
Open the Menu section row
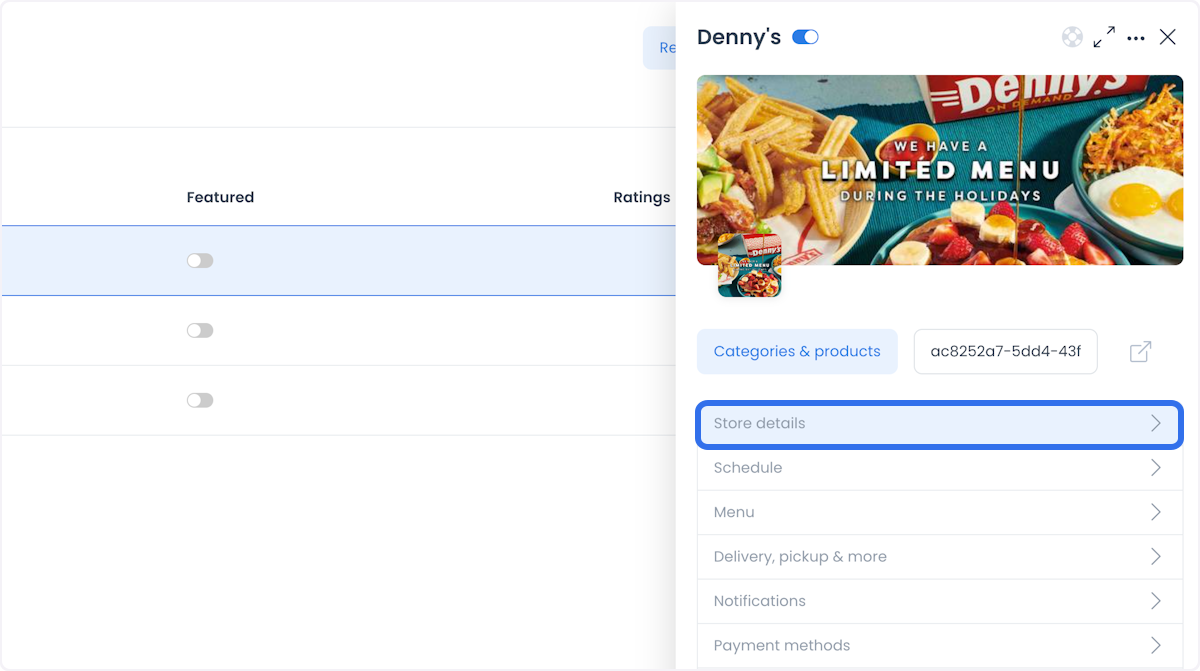[940, 512]
